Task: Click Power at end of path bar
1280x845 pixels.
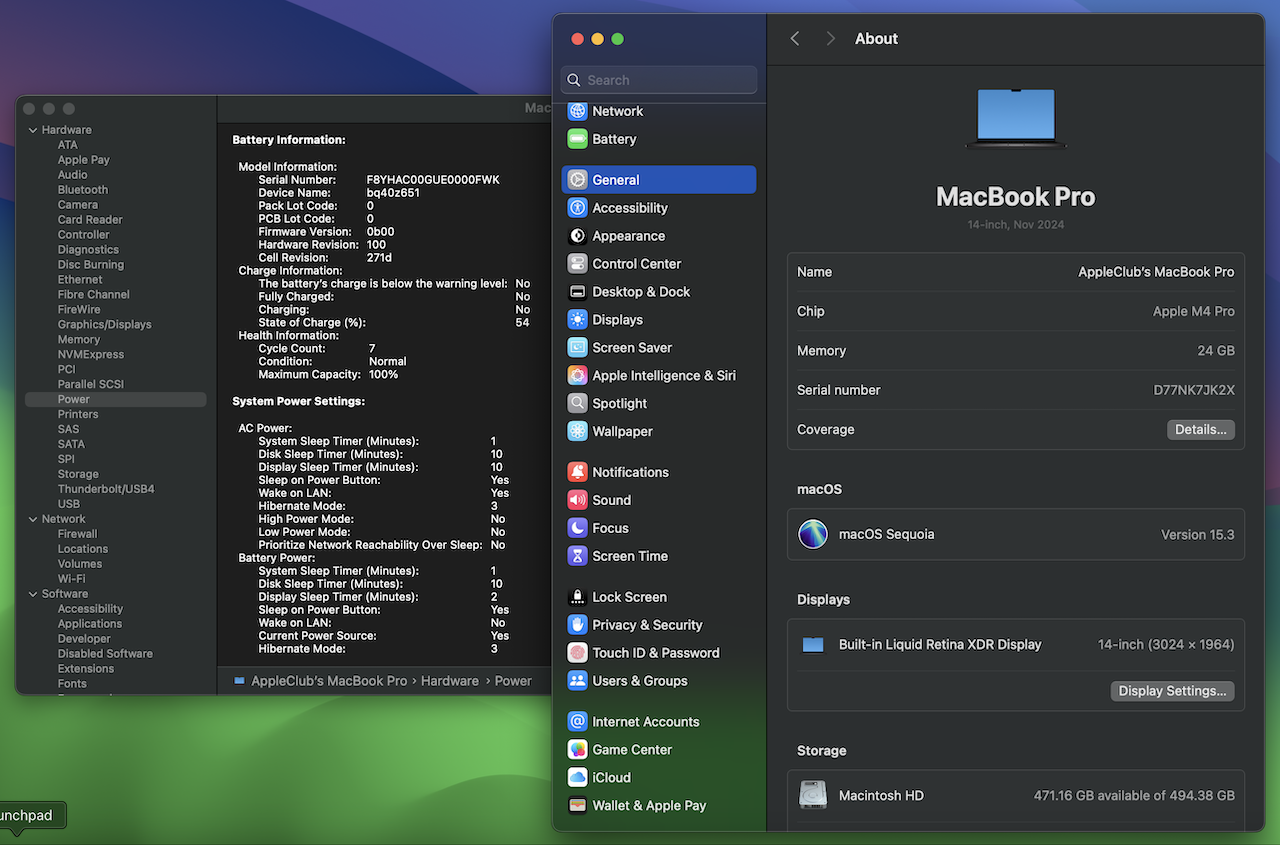Action: pos(513,681)
